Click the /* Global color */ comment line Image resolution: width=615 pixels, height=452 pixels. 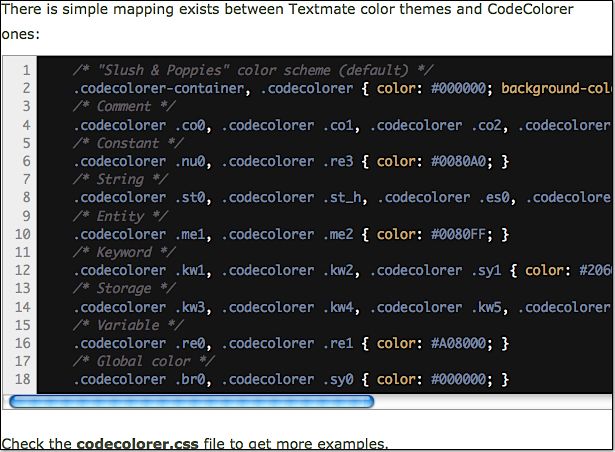coord(144,361)
